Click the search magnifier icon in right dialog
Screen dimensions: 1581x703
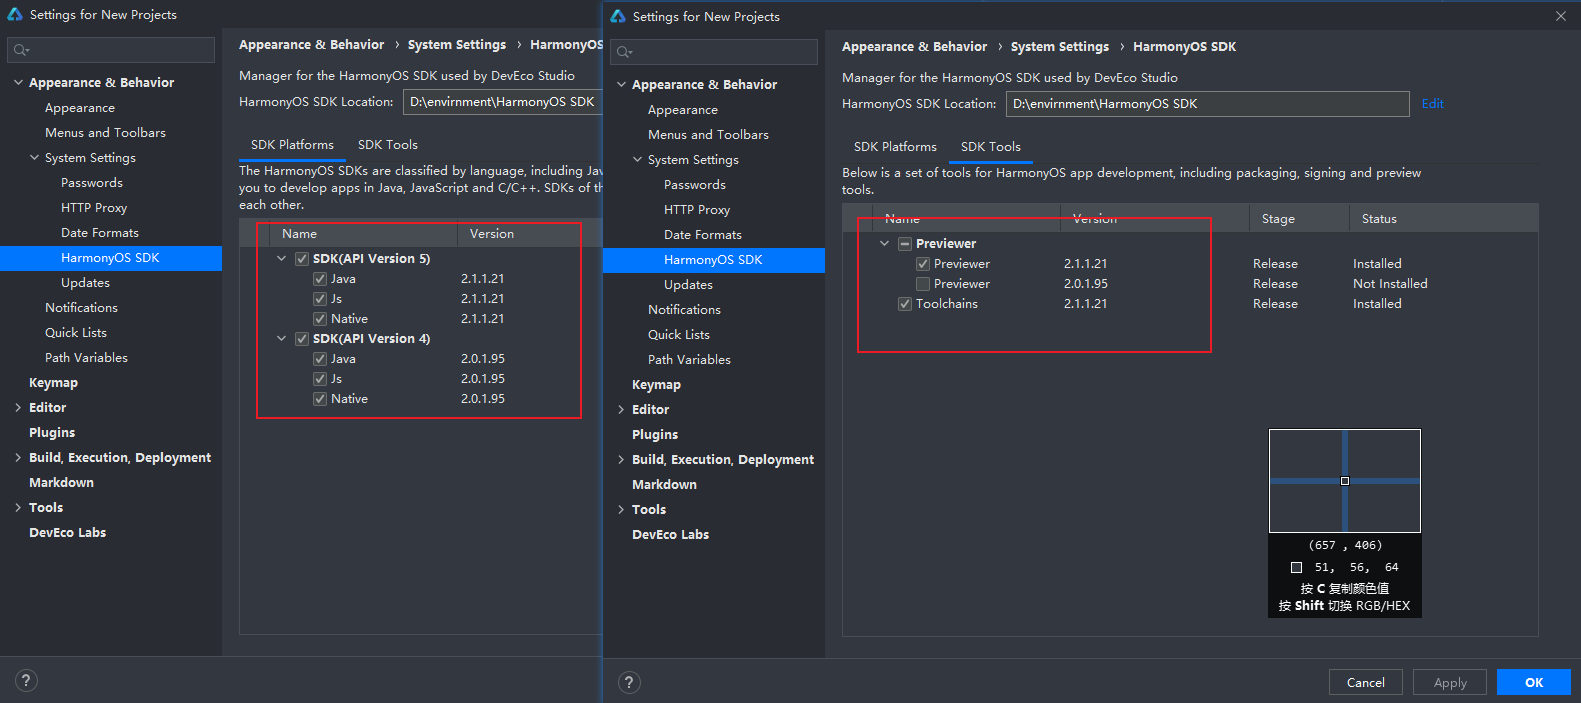624,52
